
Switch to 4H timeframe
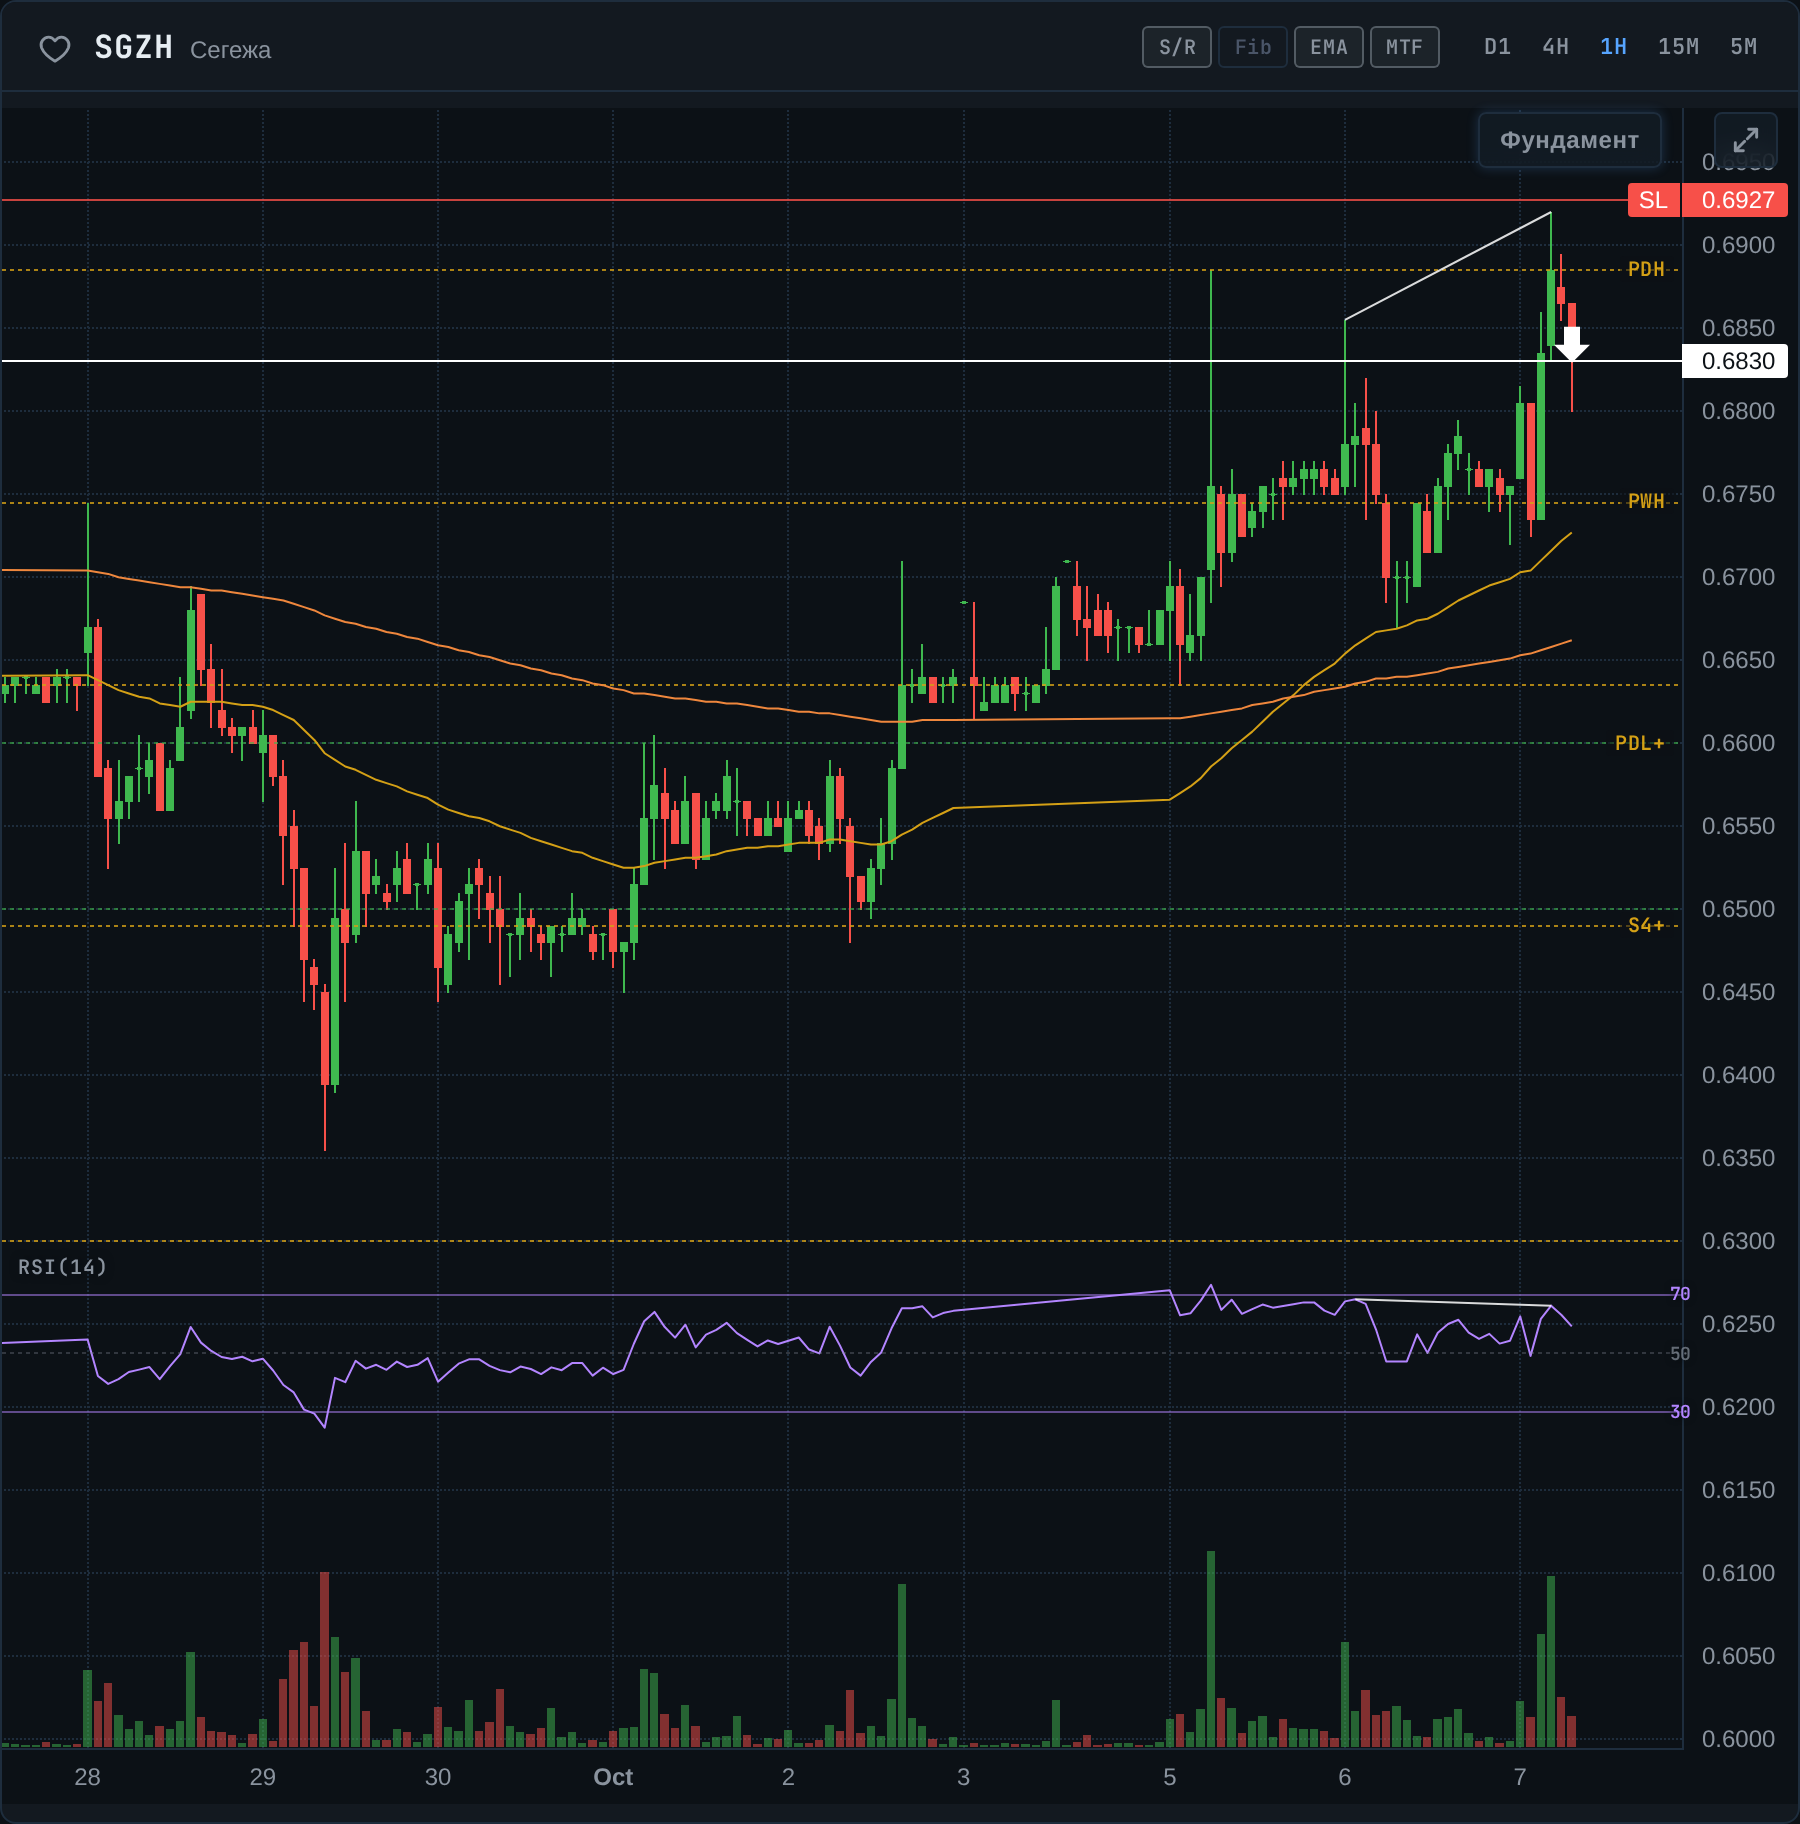pos(1555,47)
